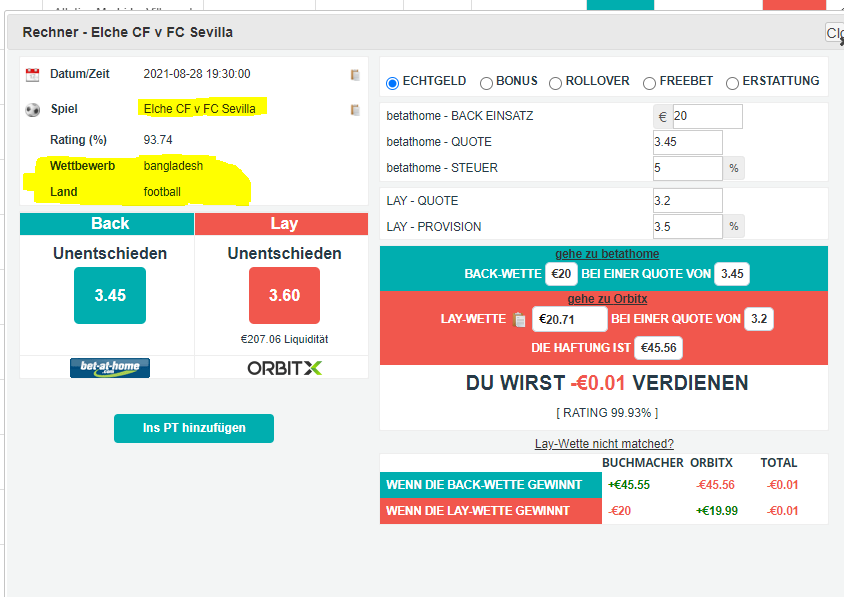Click the OrbitX exchange logo
Viewport: 844px width, 597px height.
pos(284,368)
